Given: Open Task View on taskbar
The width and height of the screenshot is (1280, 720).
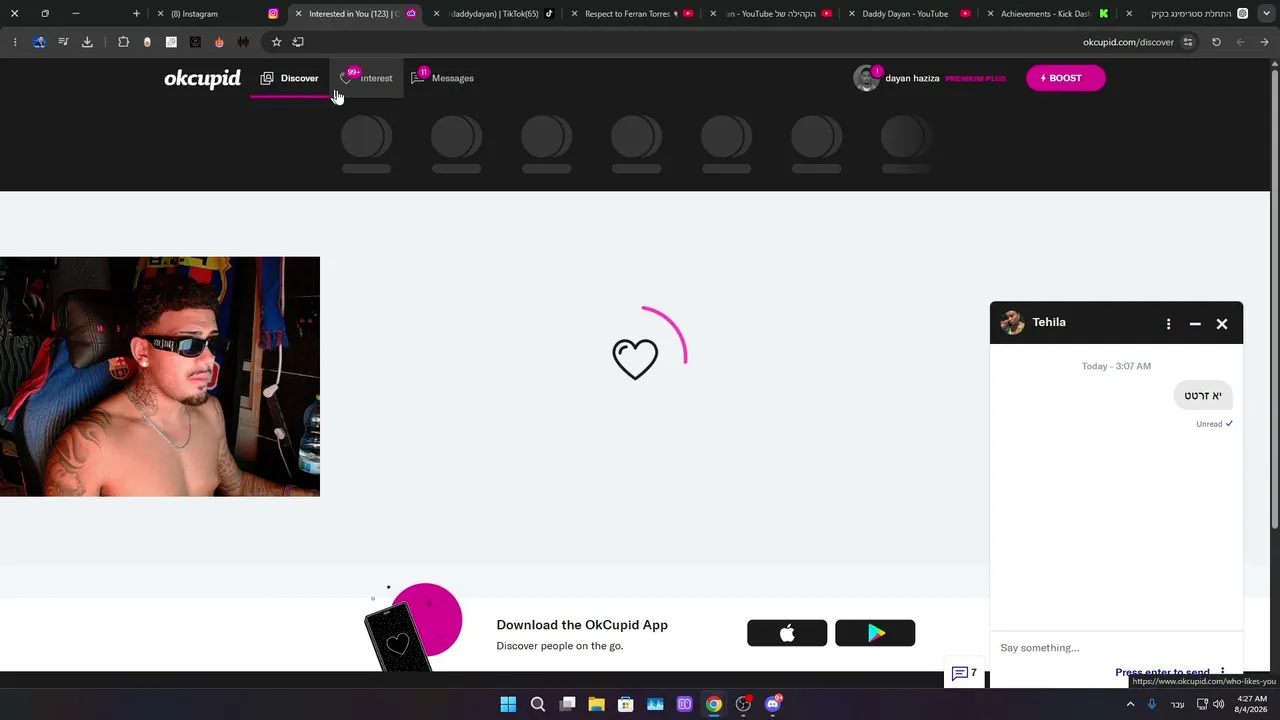Looking at the screenshot, I should [567, 704].
